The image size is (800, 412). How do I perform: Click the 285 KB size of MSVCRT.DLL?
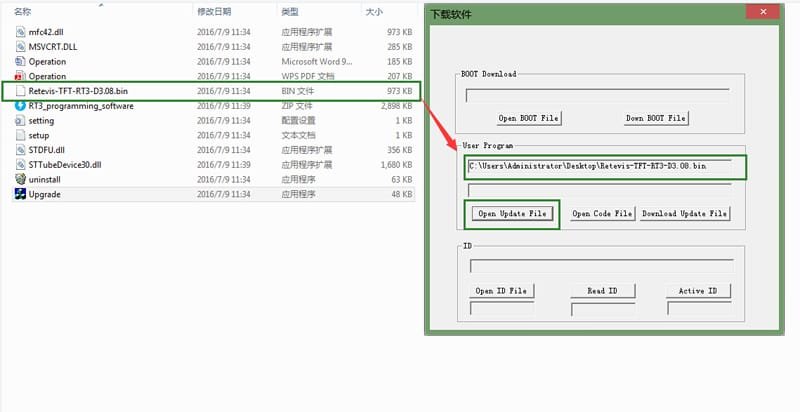[x=399, y=46]
